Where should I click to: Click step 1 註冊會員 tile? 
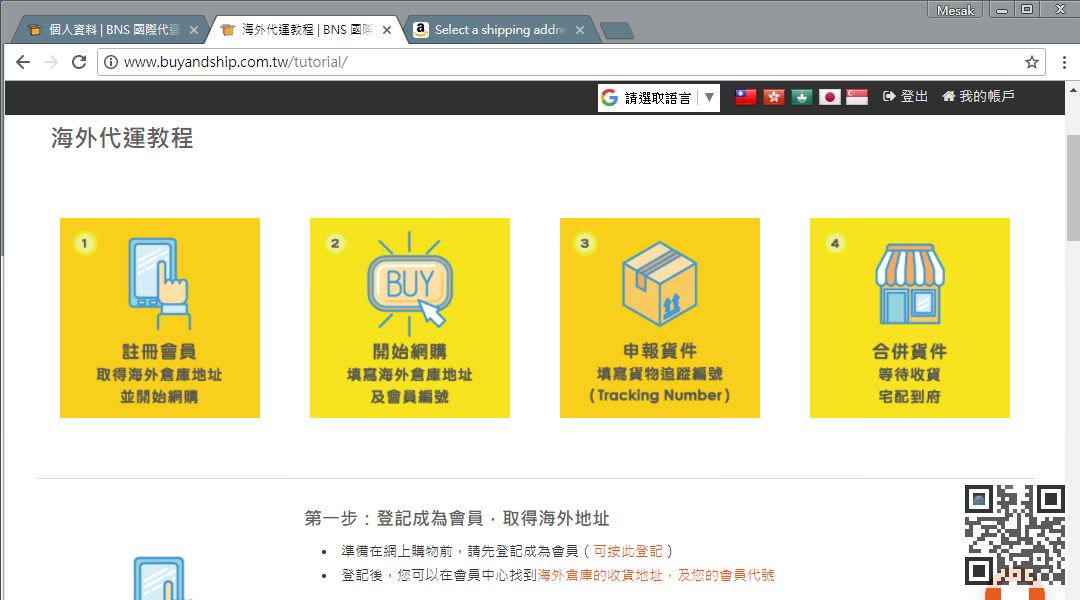tap(160, 318)
